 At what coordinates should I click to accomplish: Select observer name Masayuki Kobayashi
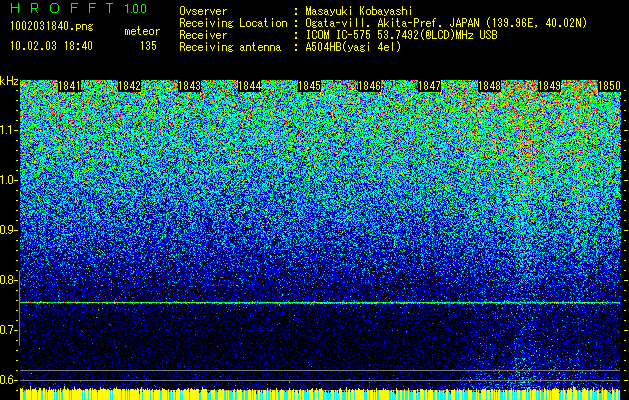click(x=358, y=12)
